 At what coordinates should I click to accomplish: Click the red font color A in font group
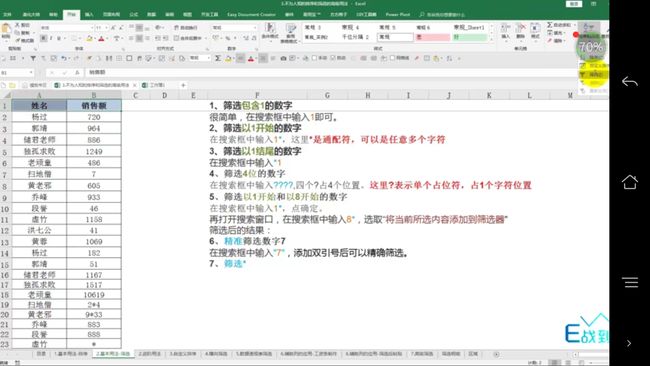coord(101,38)
